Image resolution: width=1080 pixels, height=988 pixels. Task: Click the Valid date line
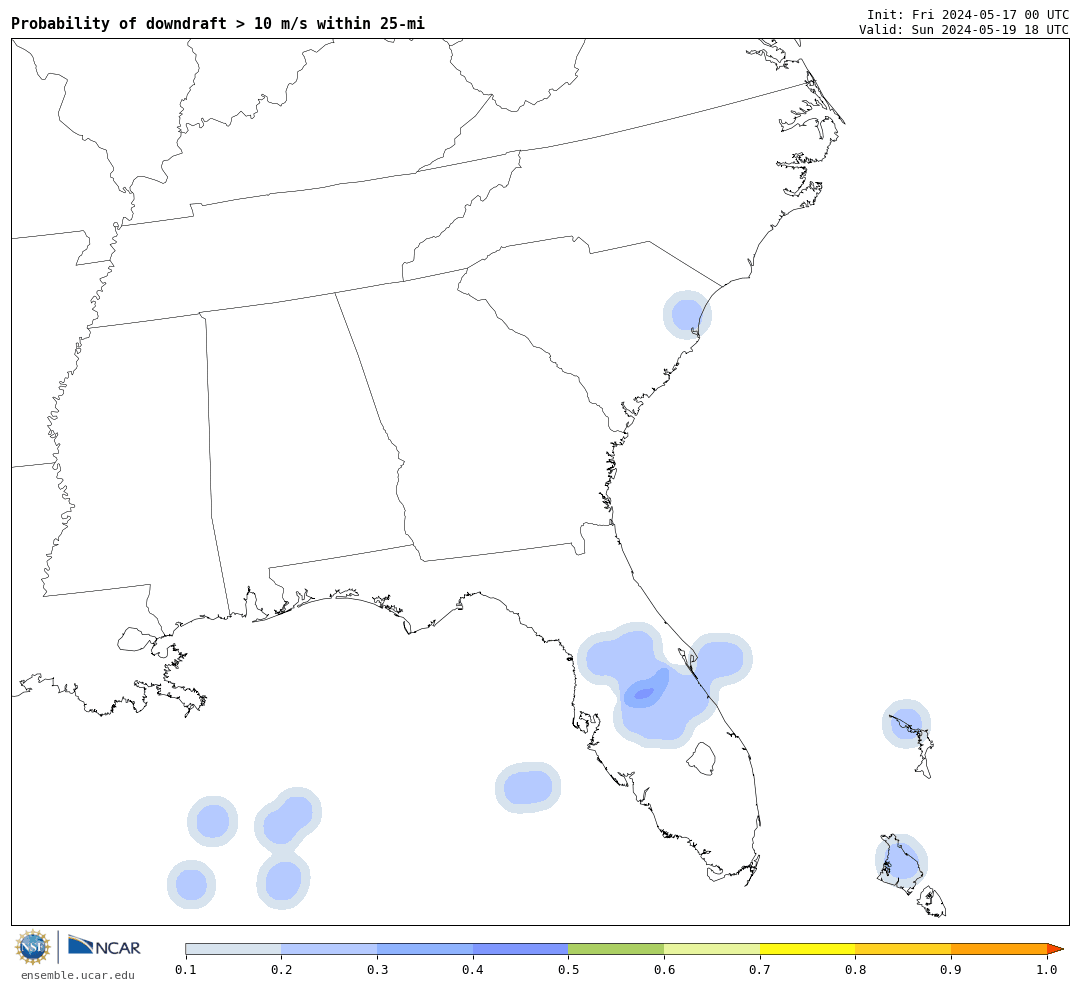pyautogui.click(x=964, y=30)
